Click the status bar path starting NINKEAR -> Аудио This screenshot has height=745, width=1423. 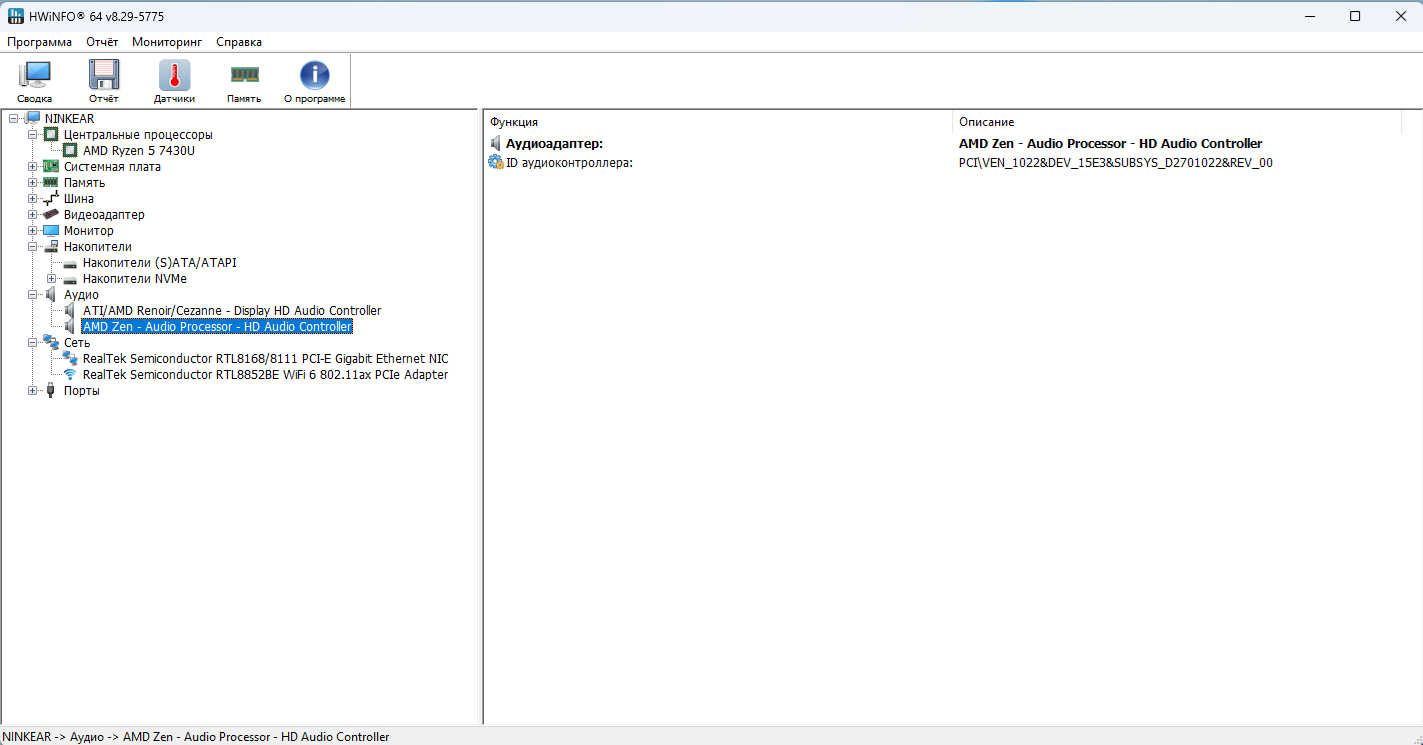[196, 737]
